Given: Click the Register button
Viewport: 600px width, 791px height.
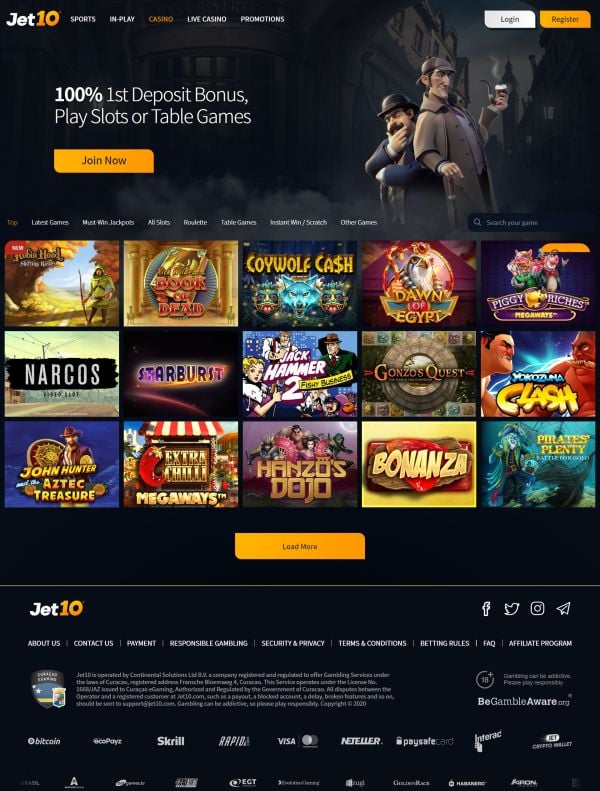Looking at the screenshot, I should 565,19.
